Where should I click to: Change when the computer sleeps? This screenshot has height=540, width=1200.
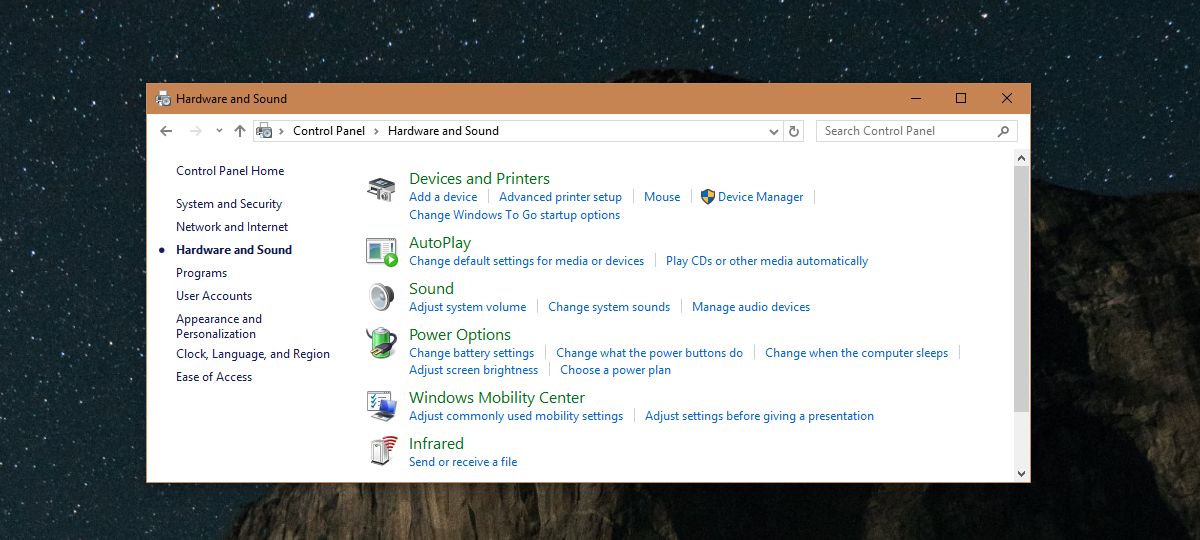pos(856,353)
